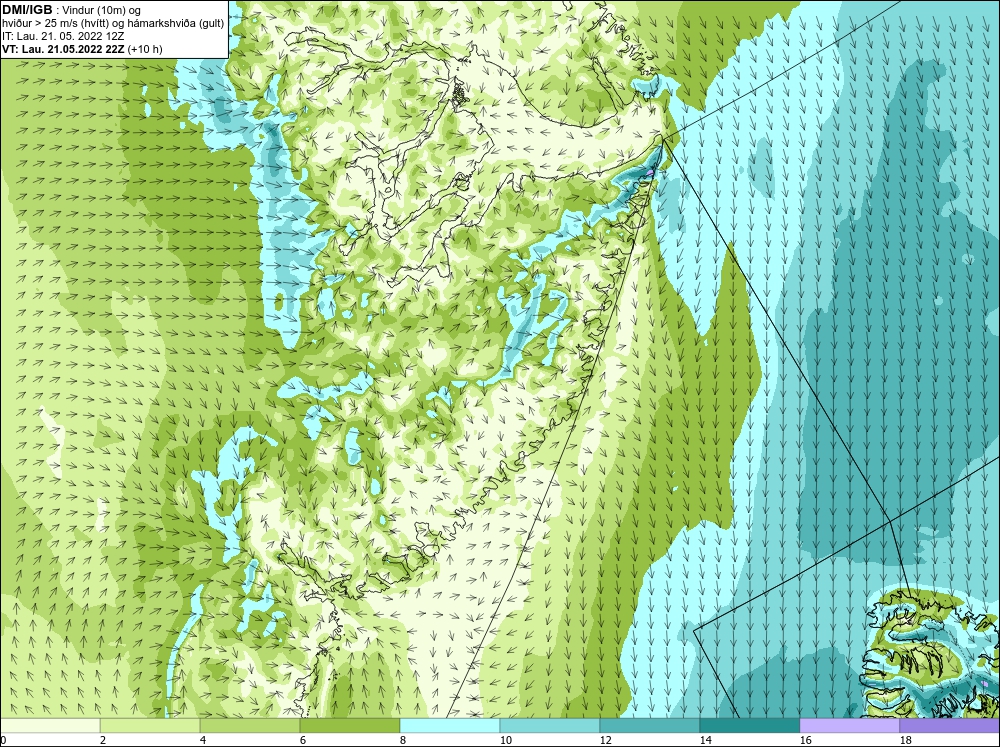Viewport: 1000px width, 747px height.
Task: Click the 12–14 m/s teal swatch
Action: pyautogui.click(x=649, y=726)
